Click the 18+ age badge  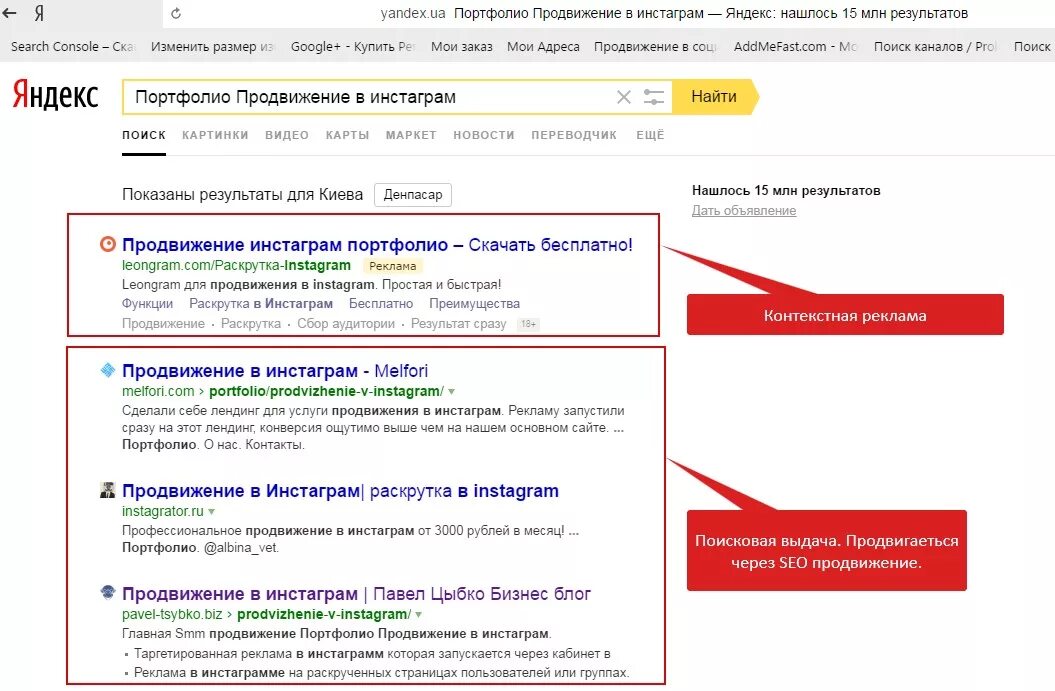528,324
